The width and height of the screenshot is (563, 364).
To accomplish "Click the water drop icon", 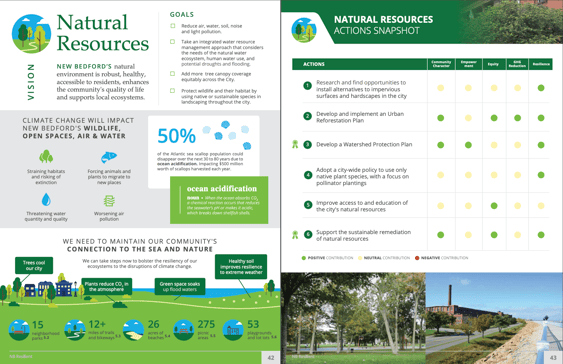I will (46, 199).
